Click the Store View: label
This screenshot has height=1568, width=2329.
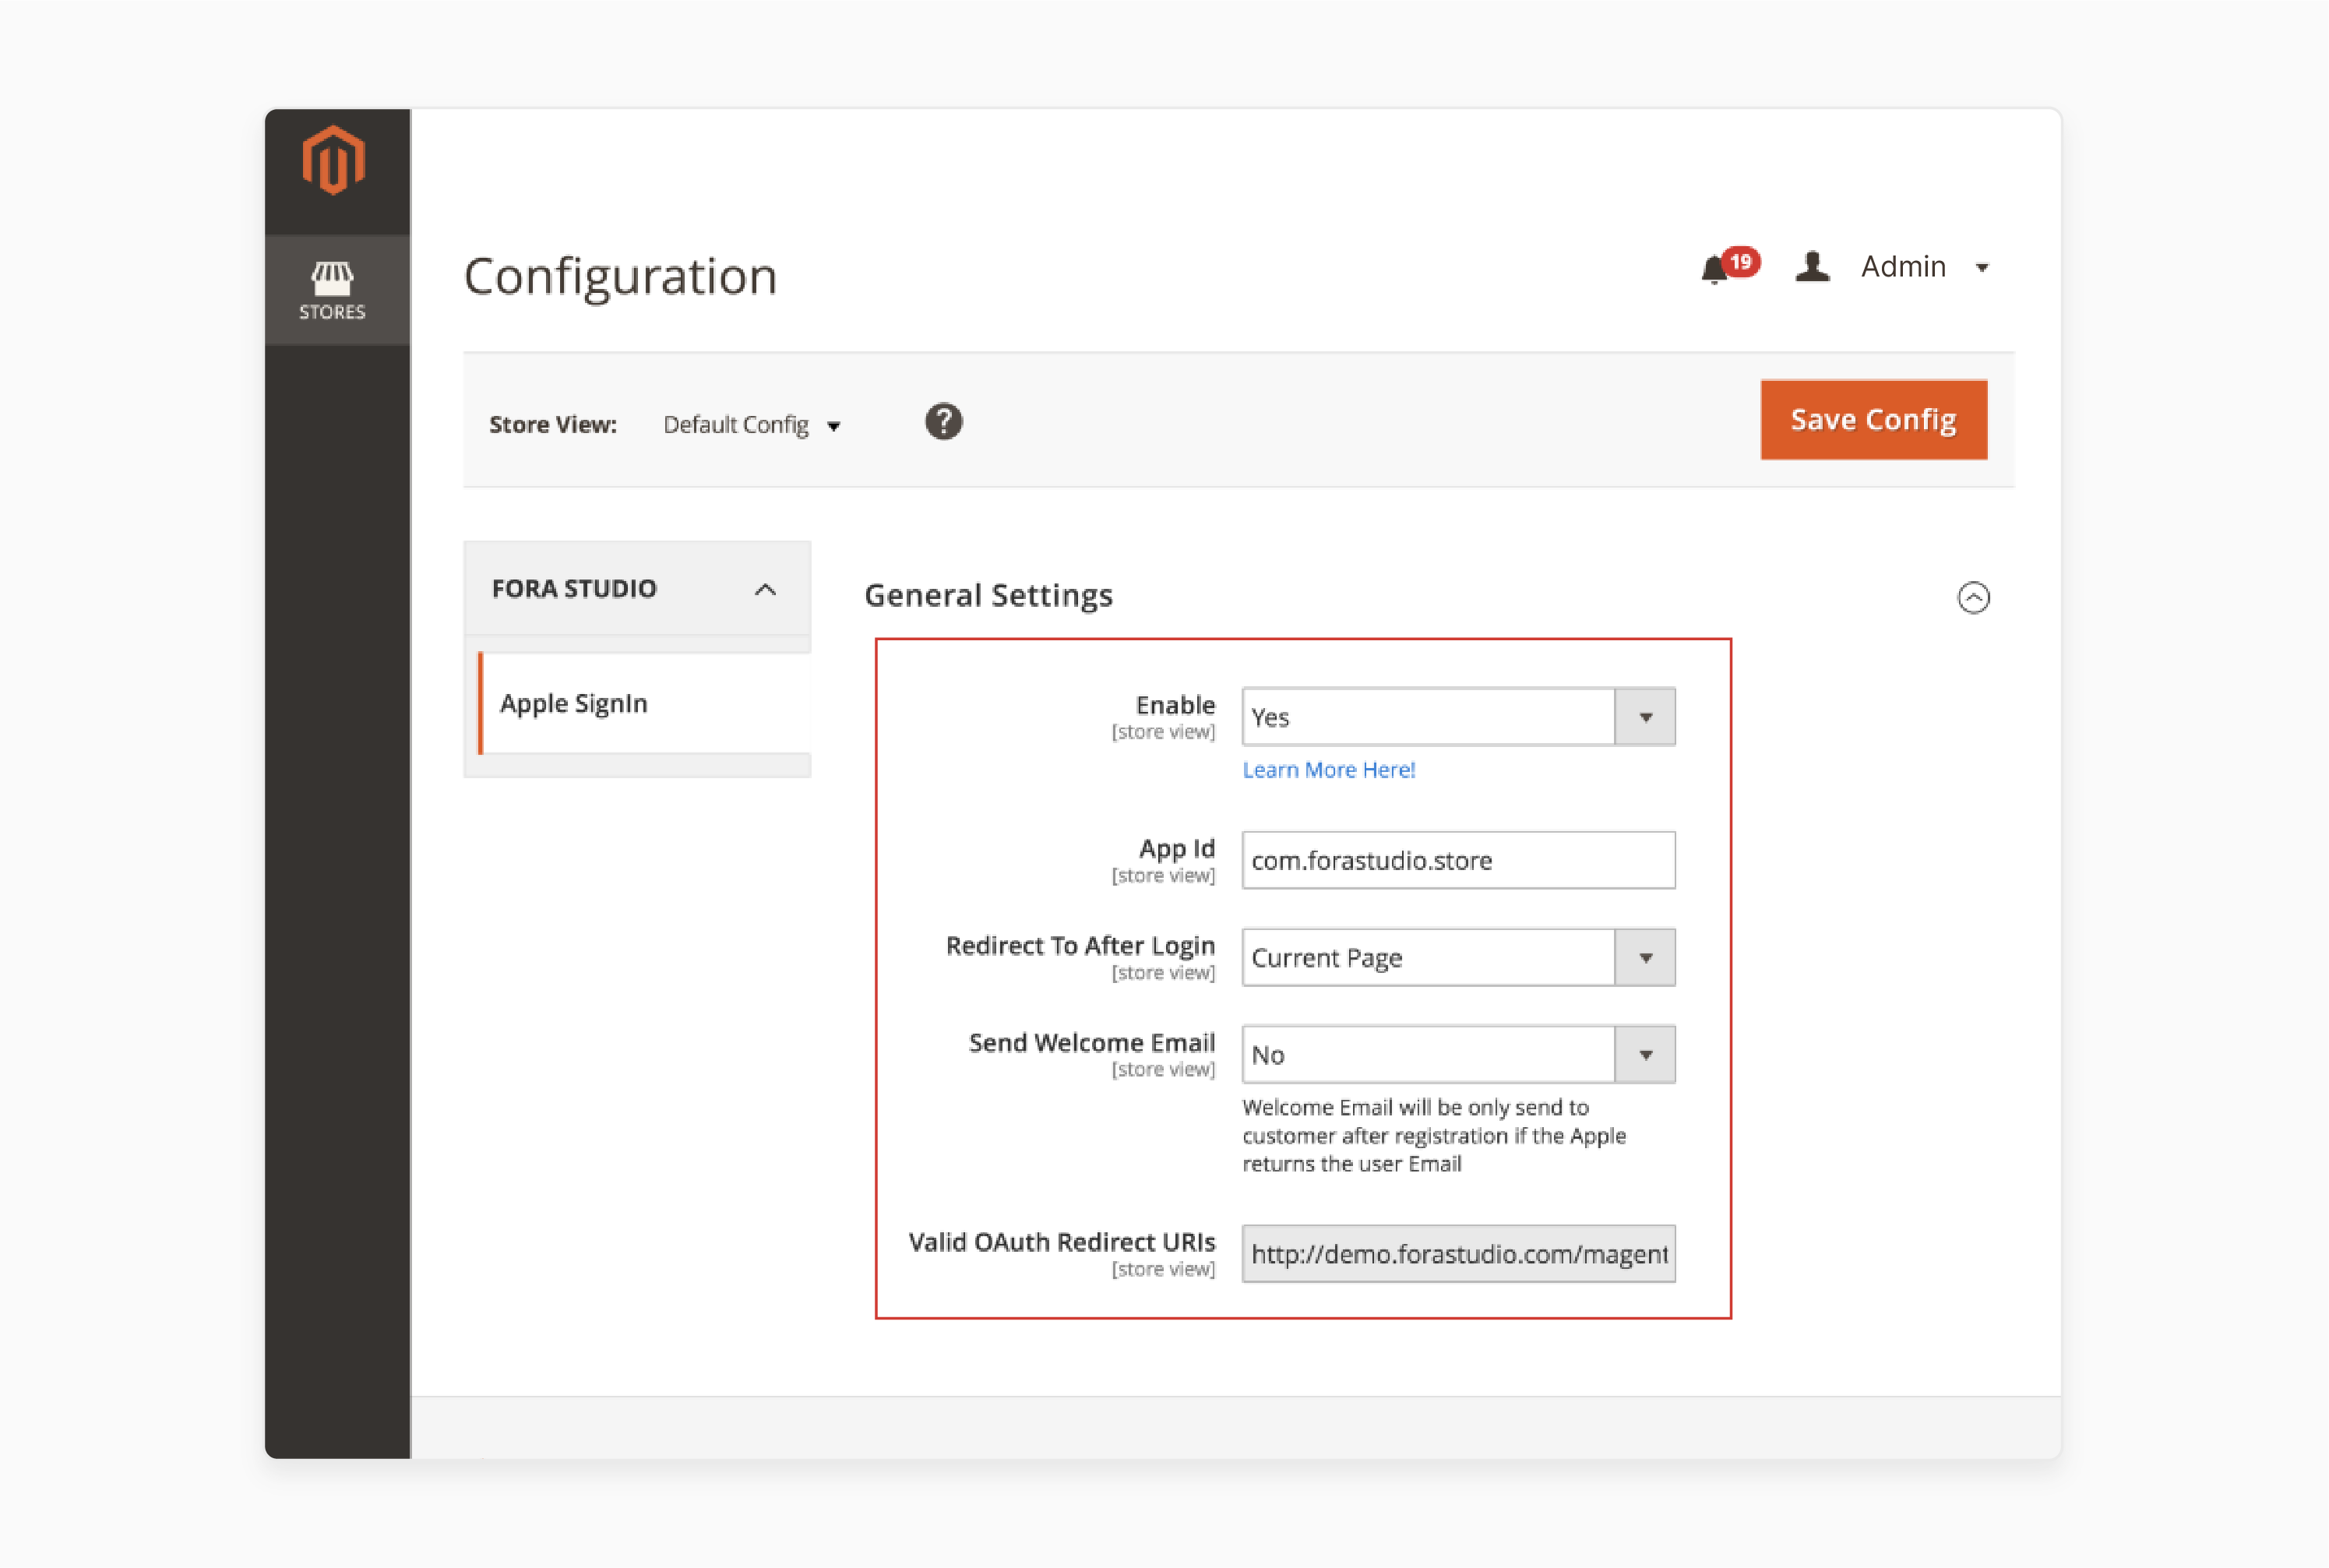[x=553, y=425]
